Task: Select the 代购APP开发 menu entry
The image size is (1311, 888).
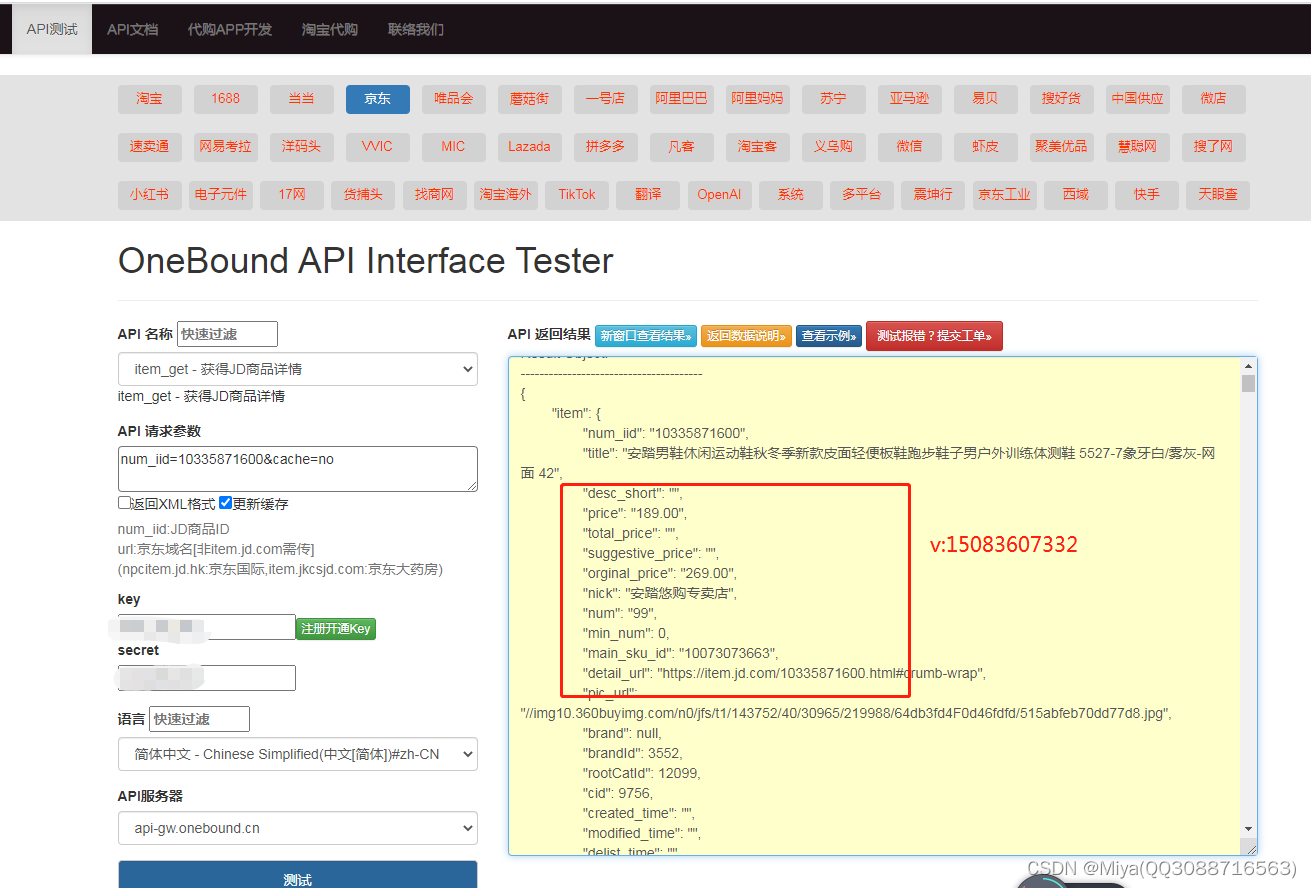Action: coord(229,29)
